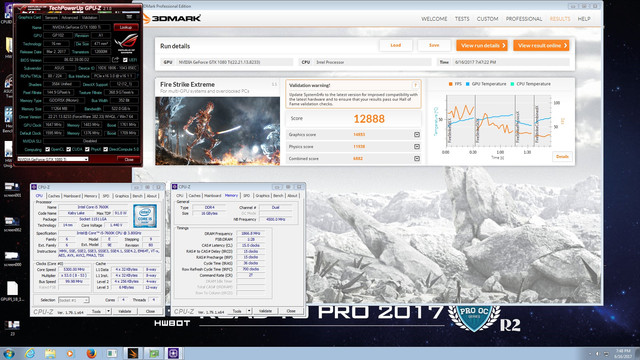Screen dimensions: 640x360
Task: Click the Intel Core i5 logo in CPU-Z
Action: (145, 216)
